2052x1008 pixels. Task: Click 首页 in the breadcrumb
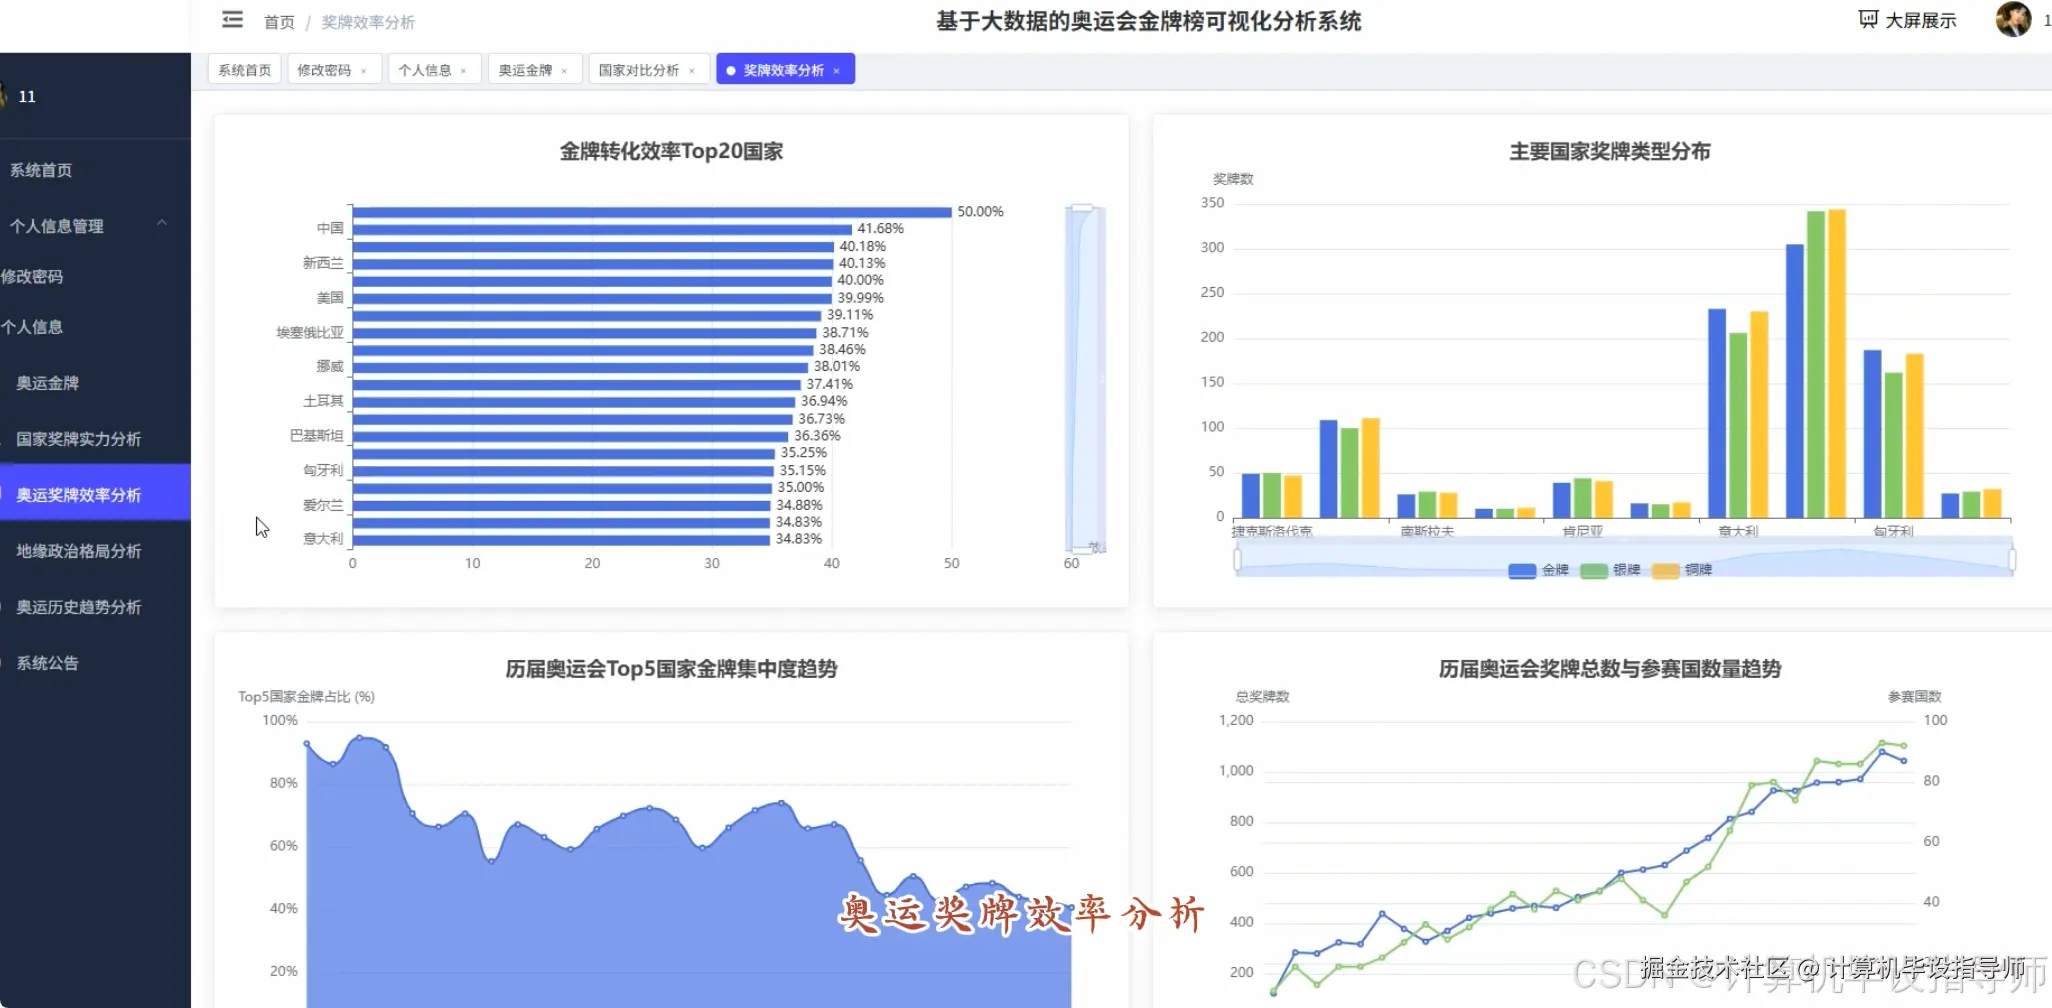279,21
